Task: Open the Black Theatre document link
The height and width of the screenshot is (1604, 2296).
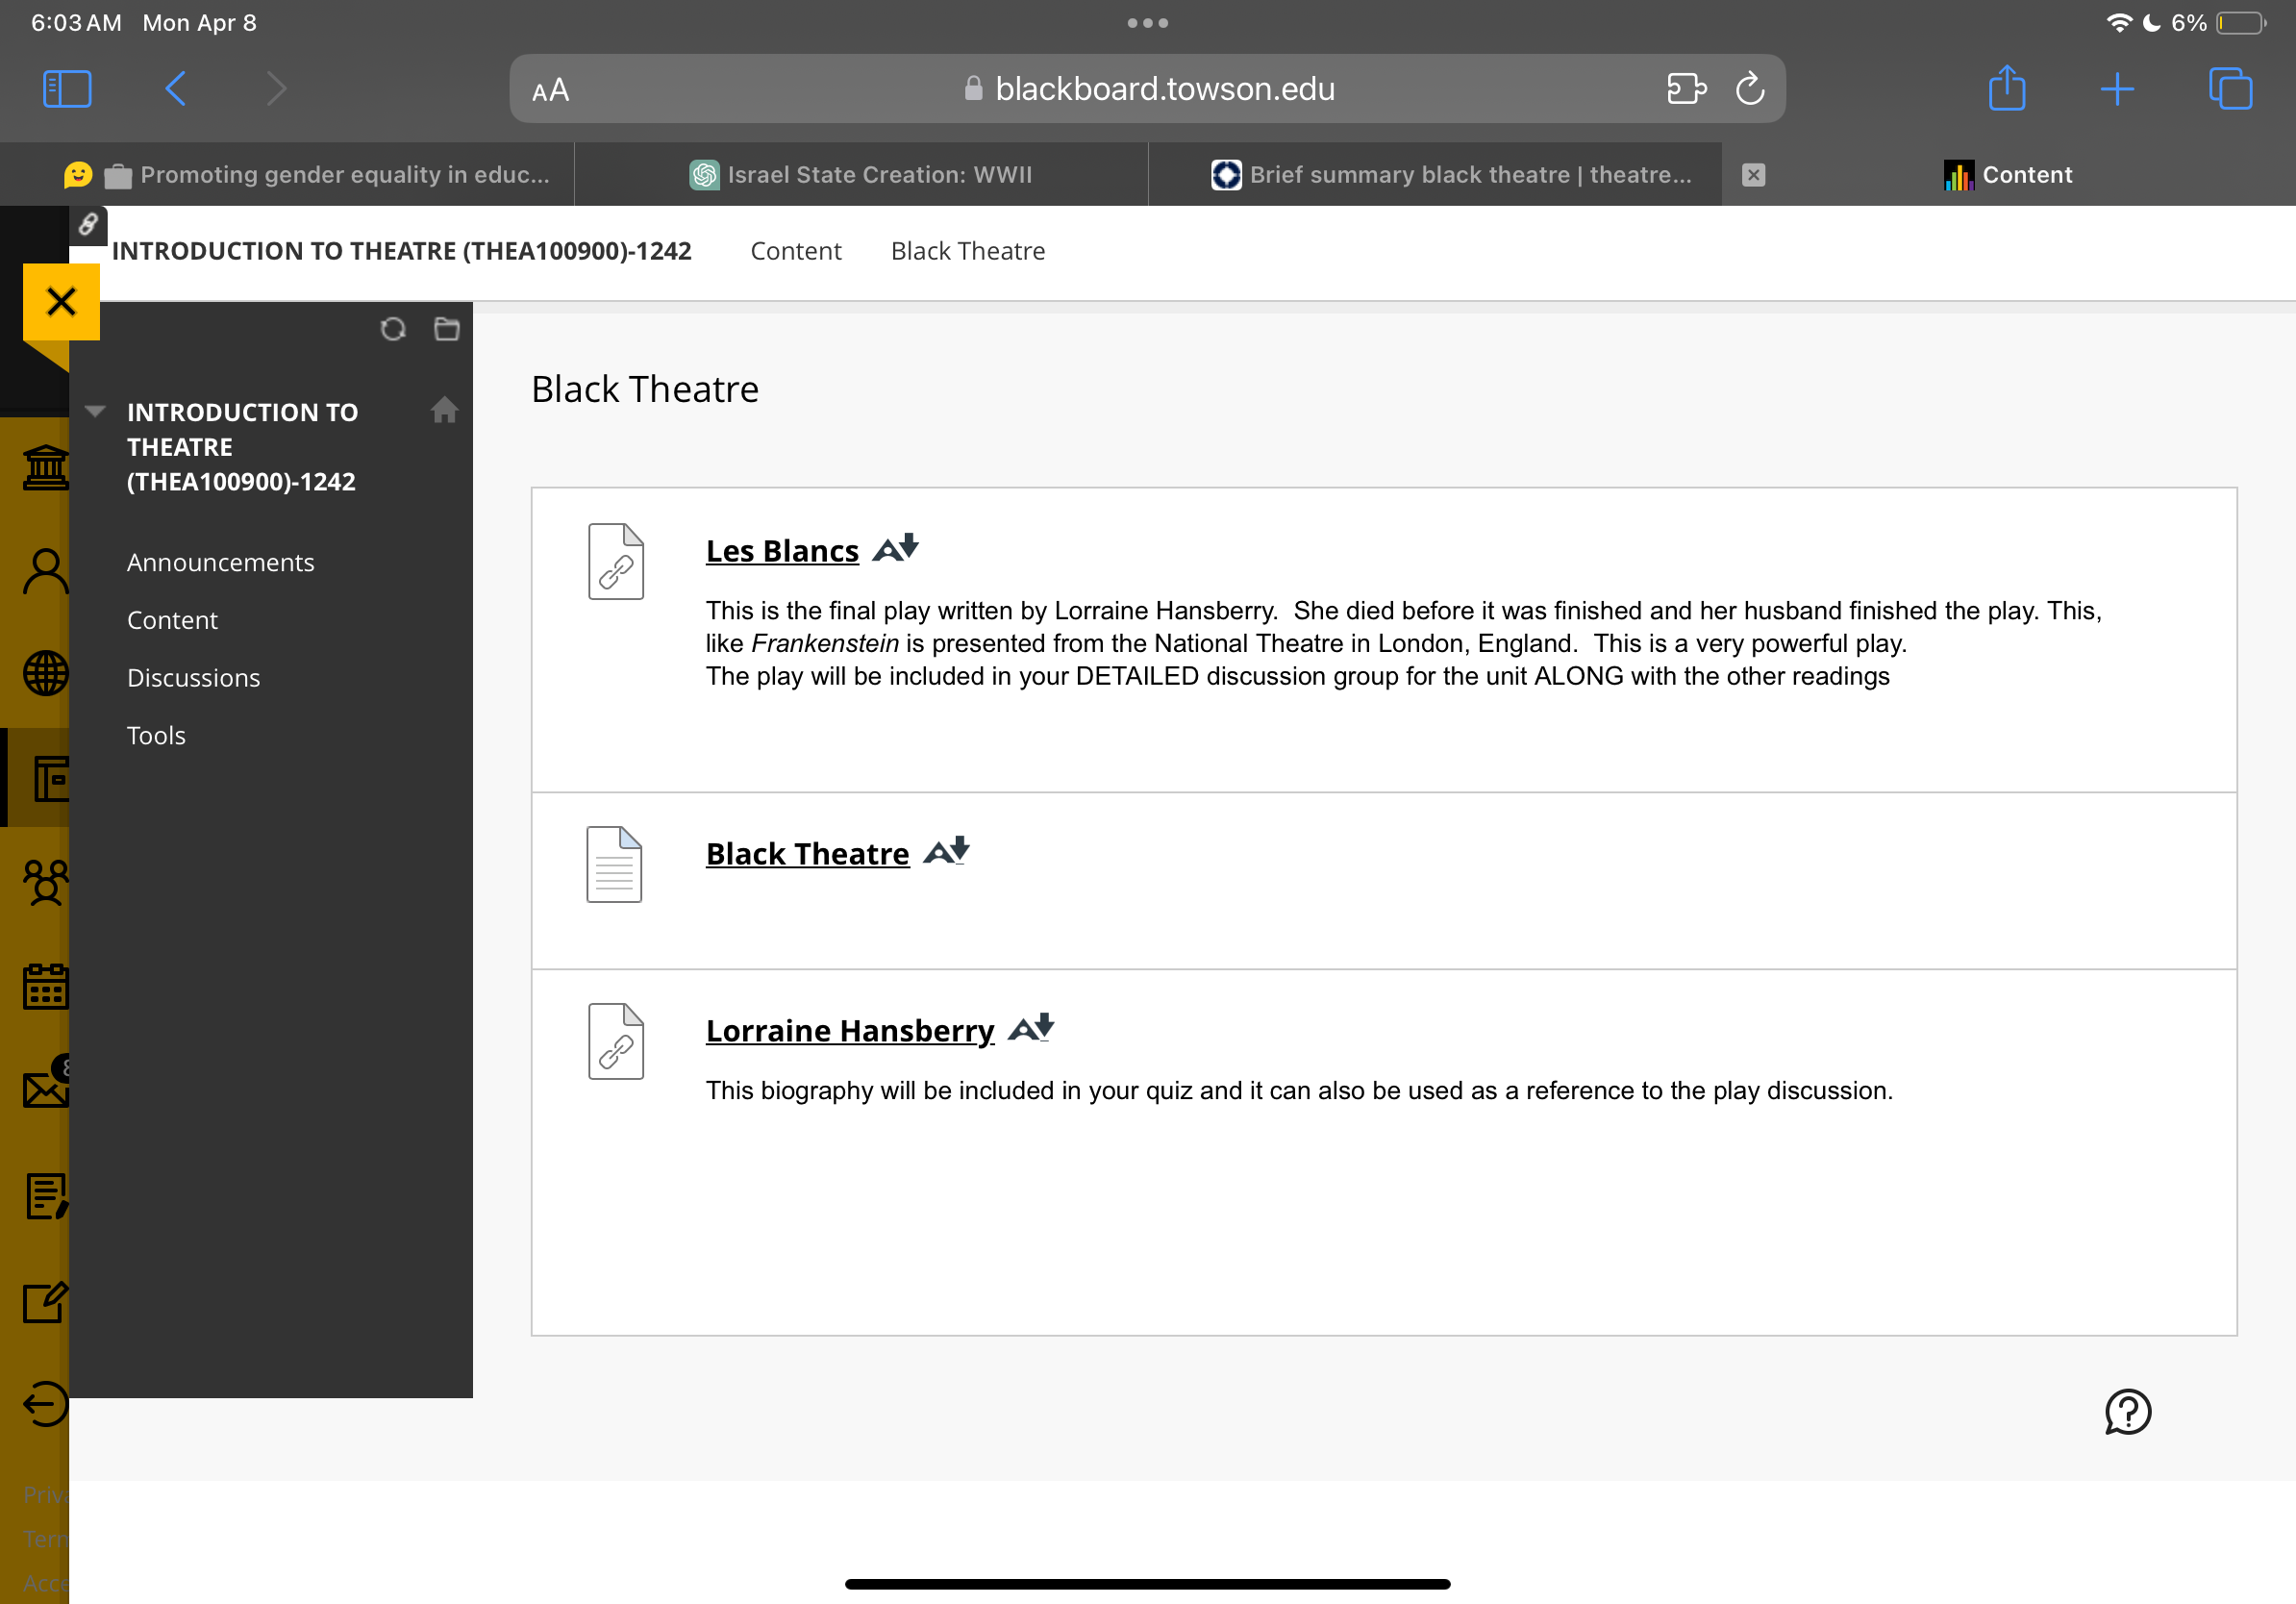Action: click(807, 853)
